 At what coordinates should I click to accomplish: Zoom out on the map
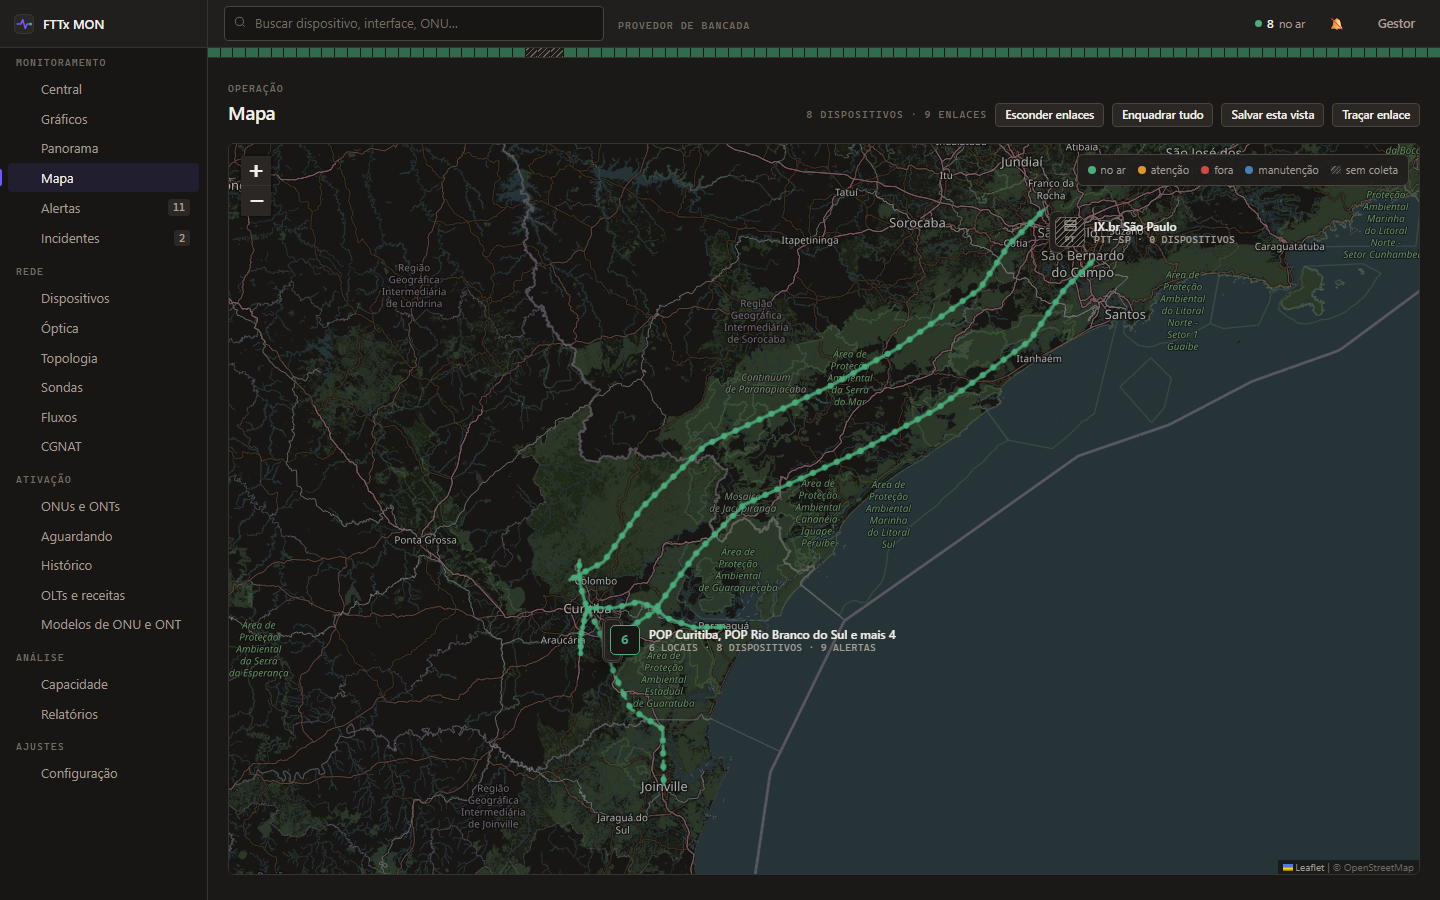click(x=256, y=201)
